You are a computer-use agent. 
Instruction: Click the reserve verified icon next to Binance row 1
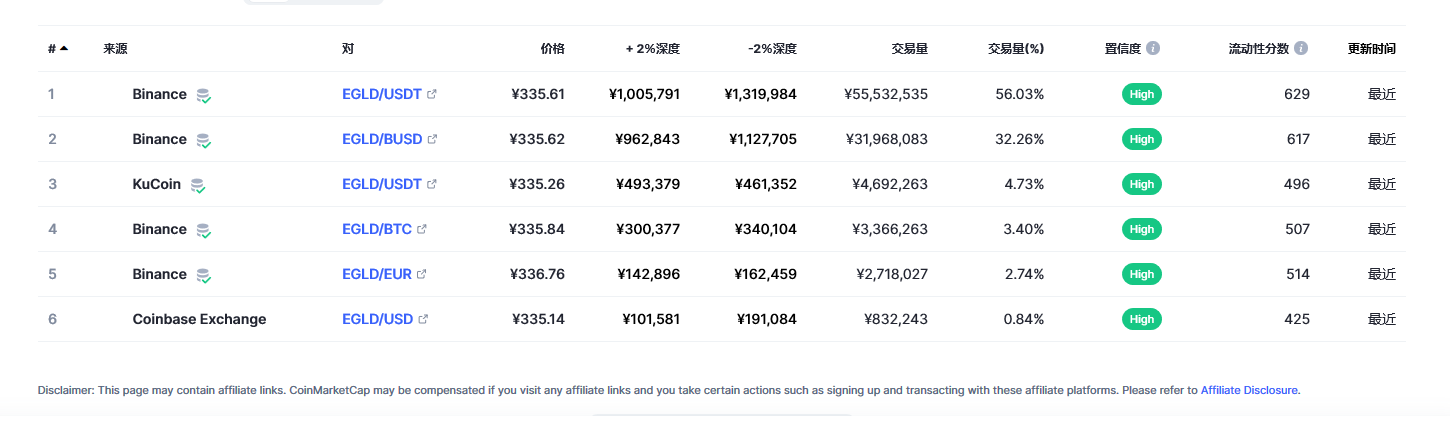pyautogui.click(x=203, y=95)
